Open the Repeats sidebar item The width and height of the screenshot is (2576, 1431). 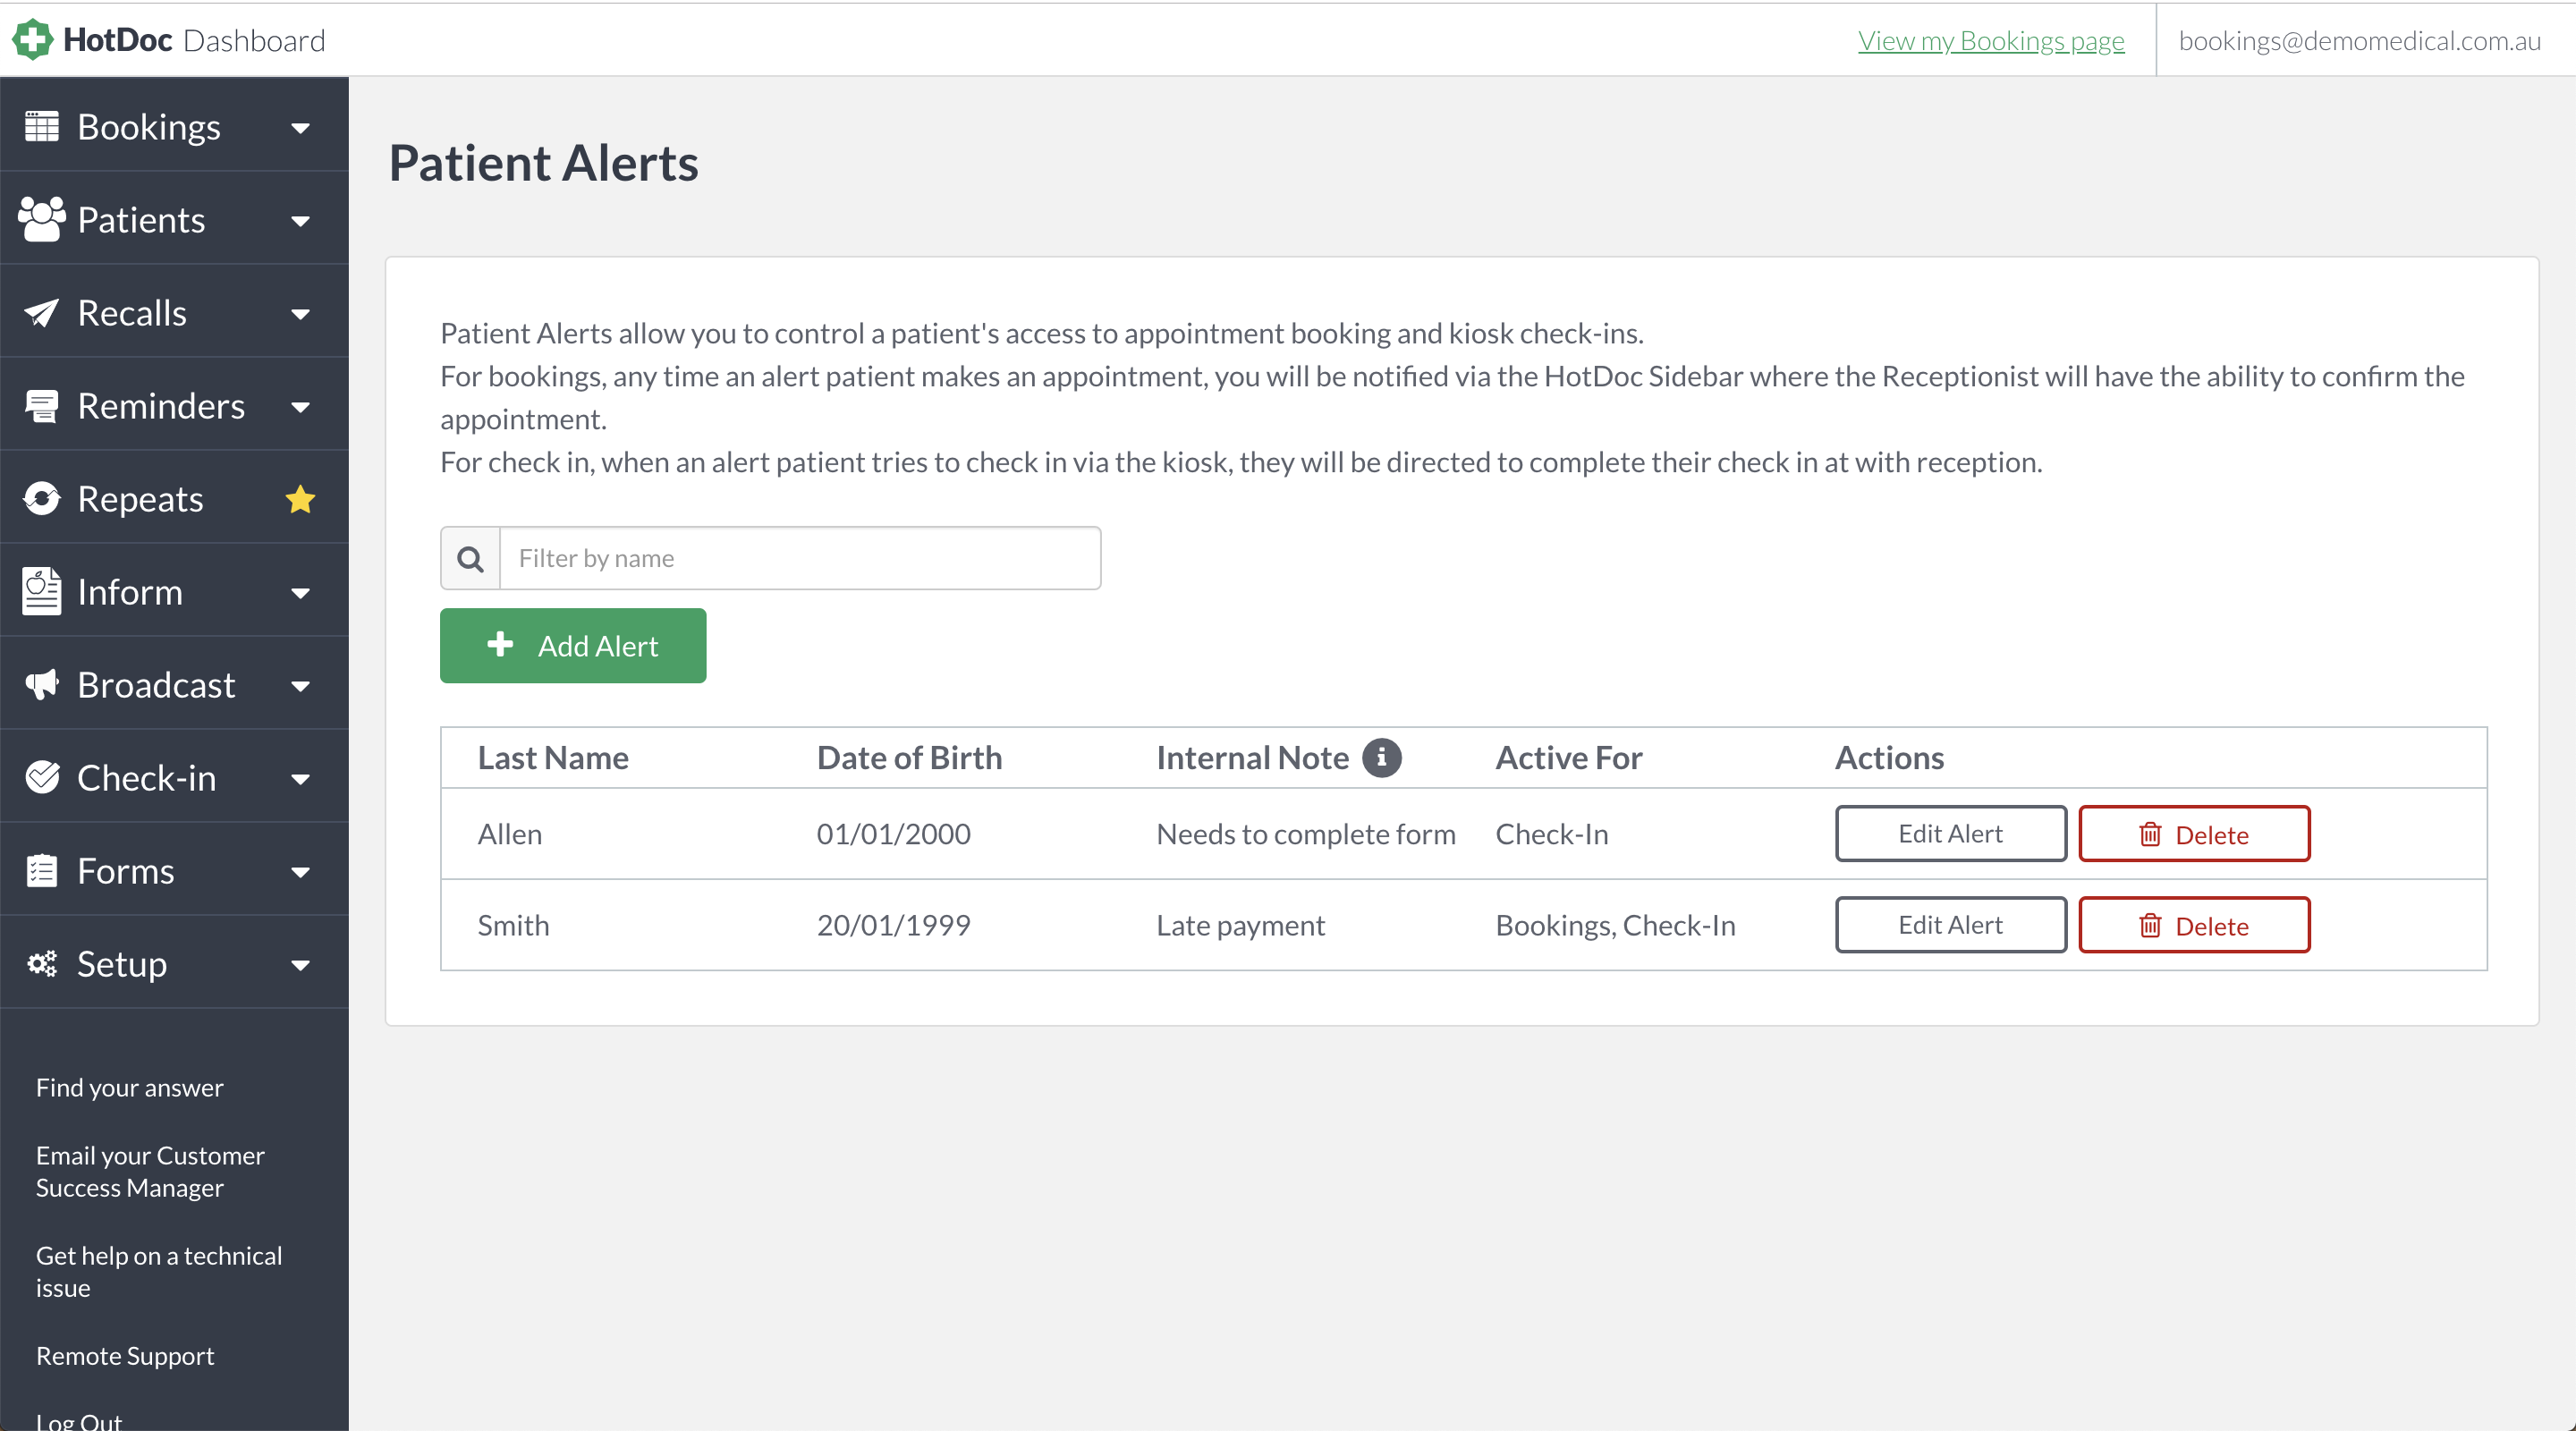pos(174,498)
